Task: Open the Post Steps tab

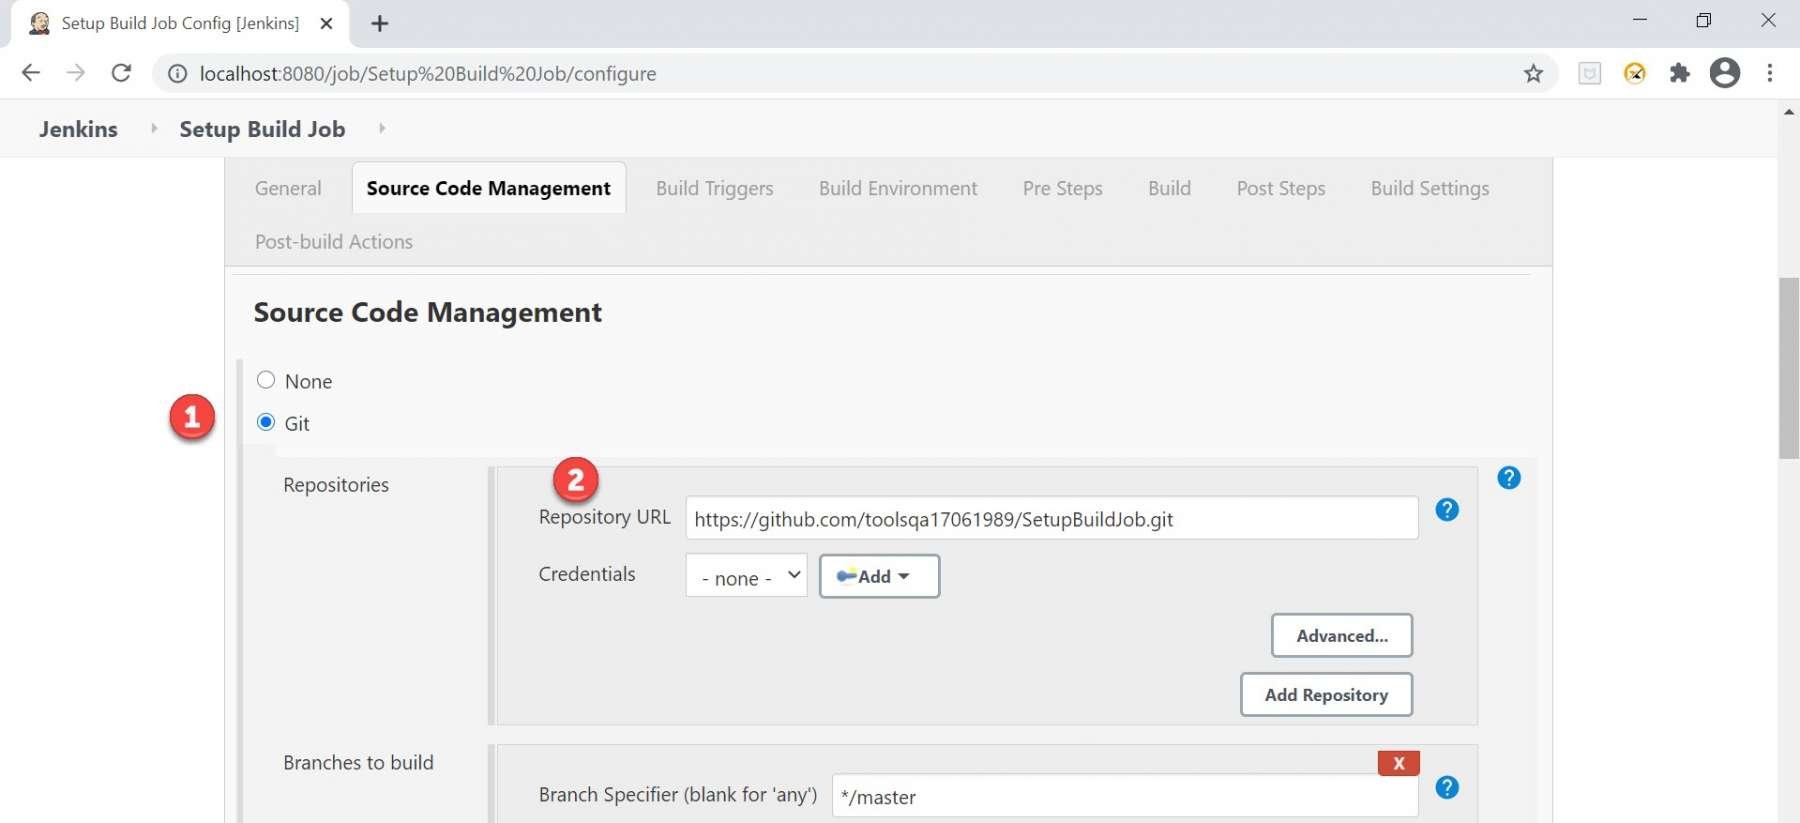Action: [1281, 188]
